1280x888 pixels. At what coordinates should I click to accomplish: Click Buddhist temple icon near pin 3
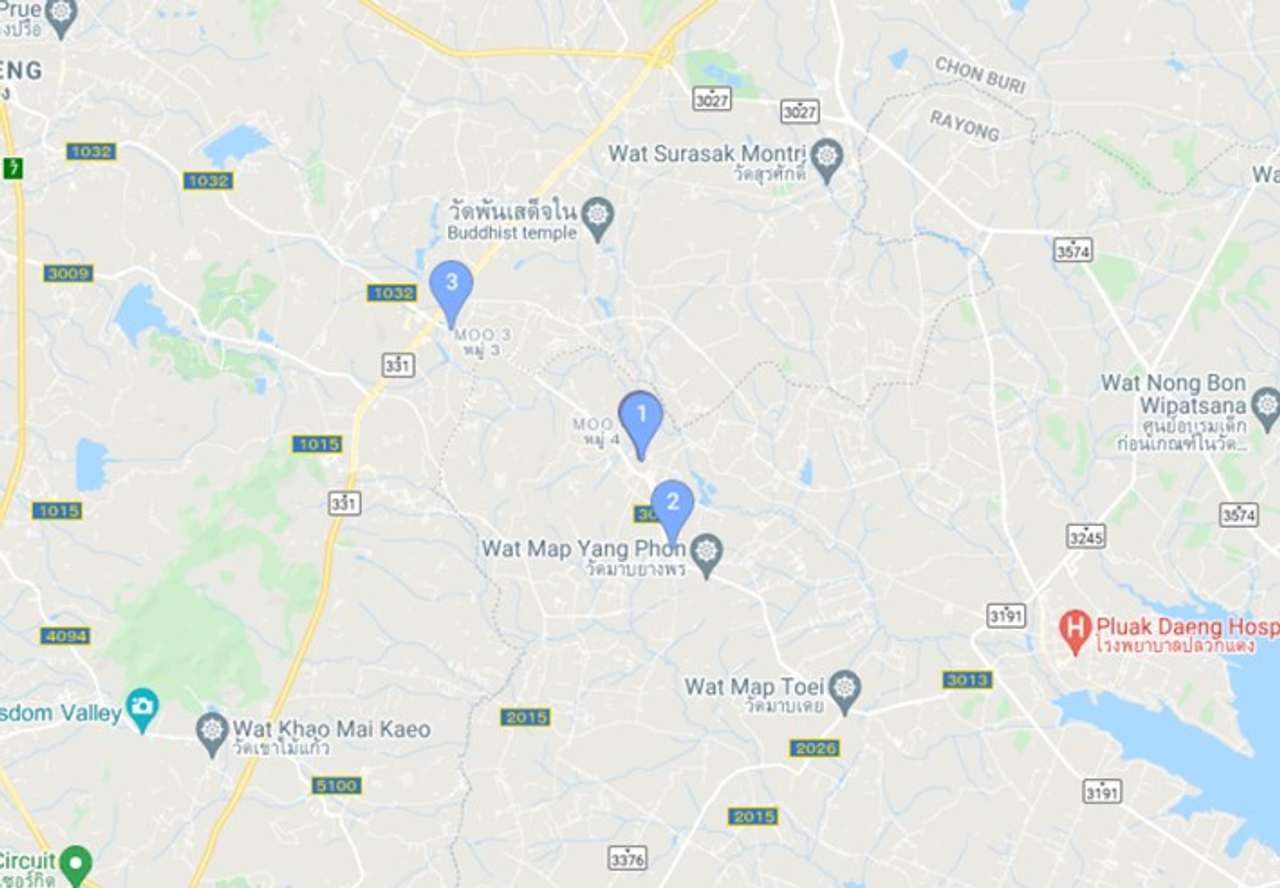click(597, 219)
